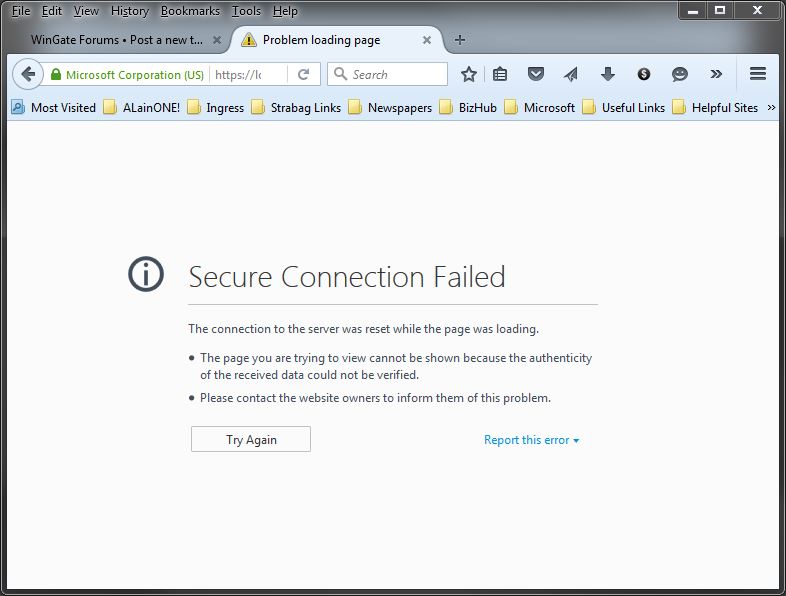Open the Bookmarks menu
This screenshot has width=786, height=596.
point(190,11)
